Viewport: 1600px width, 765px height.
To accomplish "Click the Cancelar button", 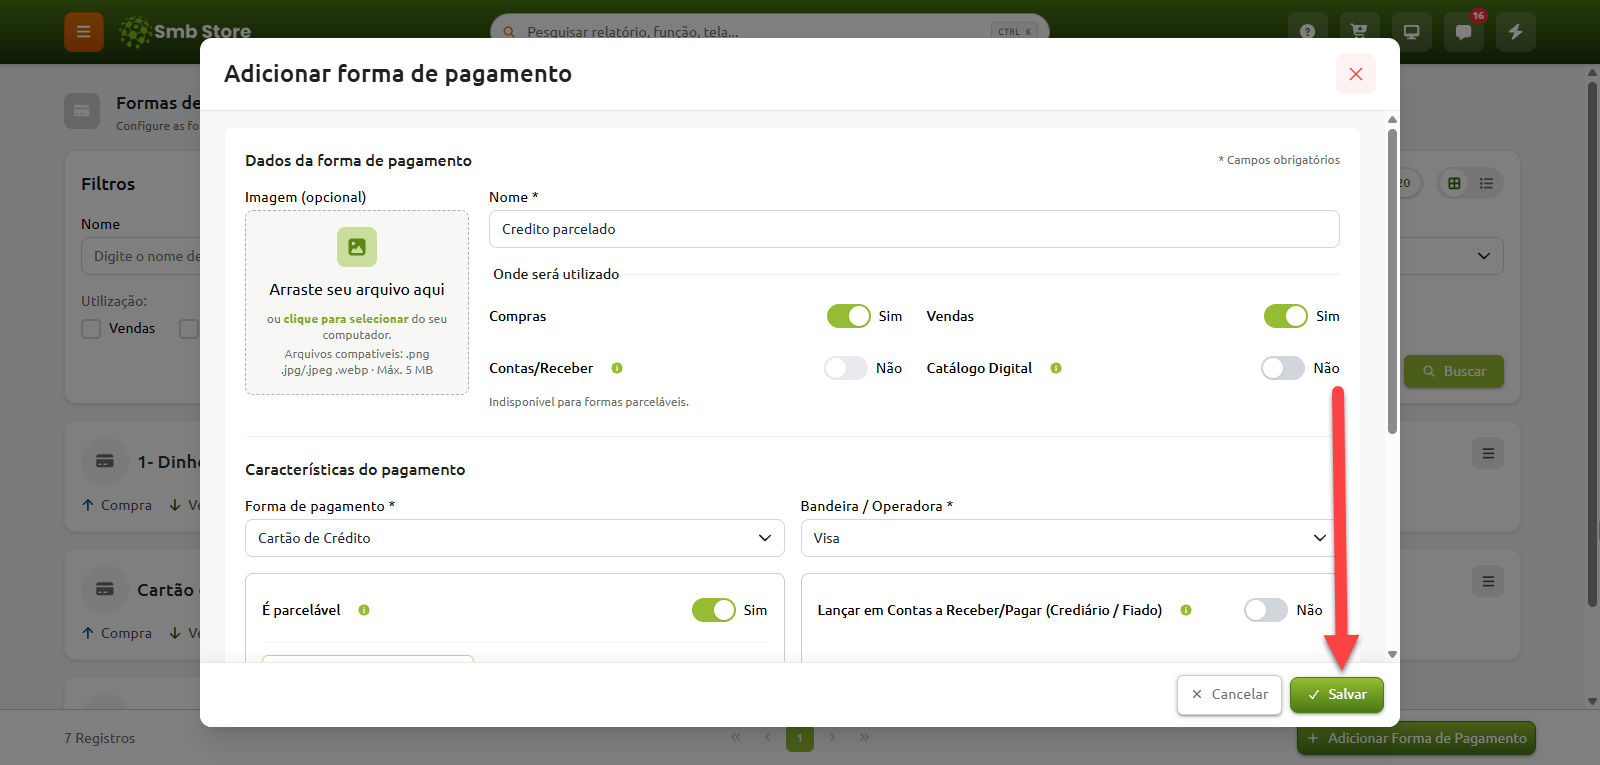I will (1229, 695).
